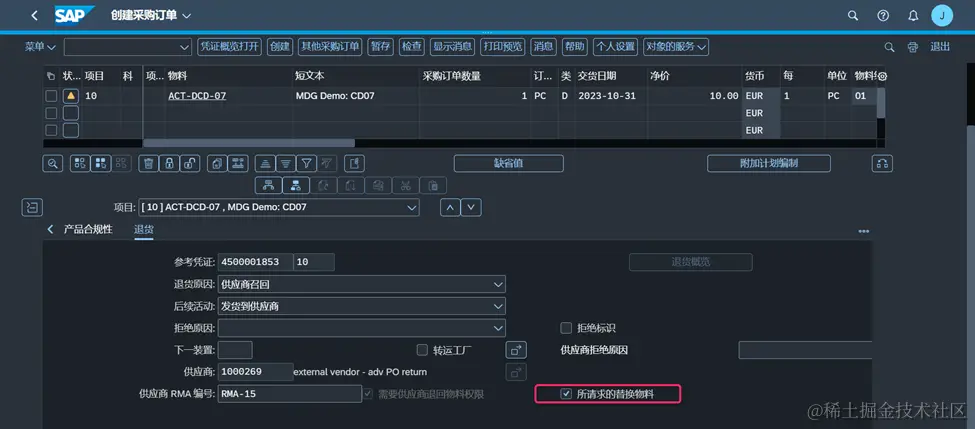The width and height of the screenshot is (975, 429).
Task: Click the item table horizontal scrollbar
Action: pyautogui.click(x=249, y=143)
